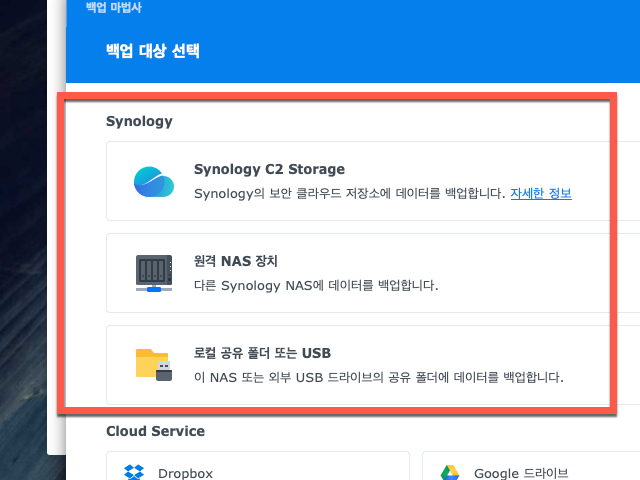Click the 백업 마법사 wizard label
Image resolution: width=640 pixels, height=480 pixels.
pyautogui.click(x=114, y=7)
